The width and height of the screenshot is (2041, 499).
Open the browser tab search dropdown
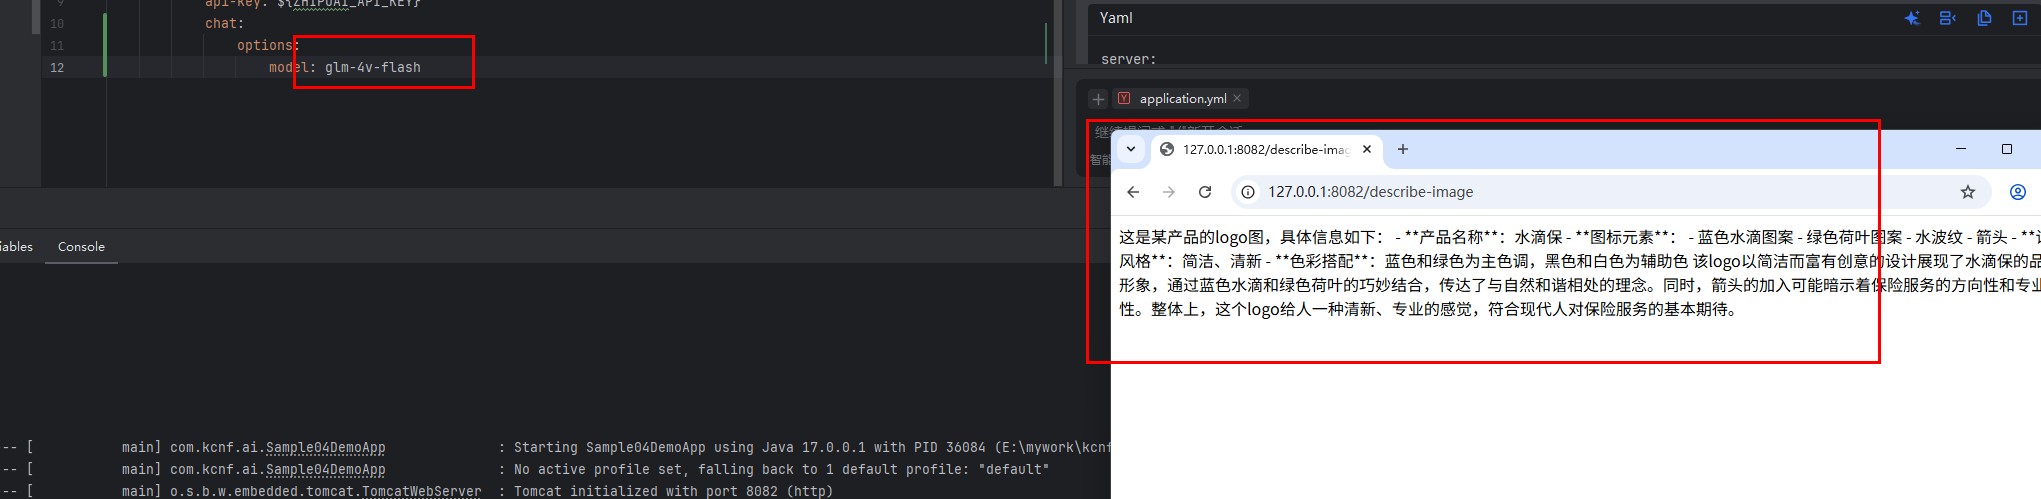[x=1131, y=149]
